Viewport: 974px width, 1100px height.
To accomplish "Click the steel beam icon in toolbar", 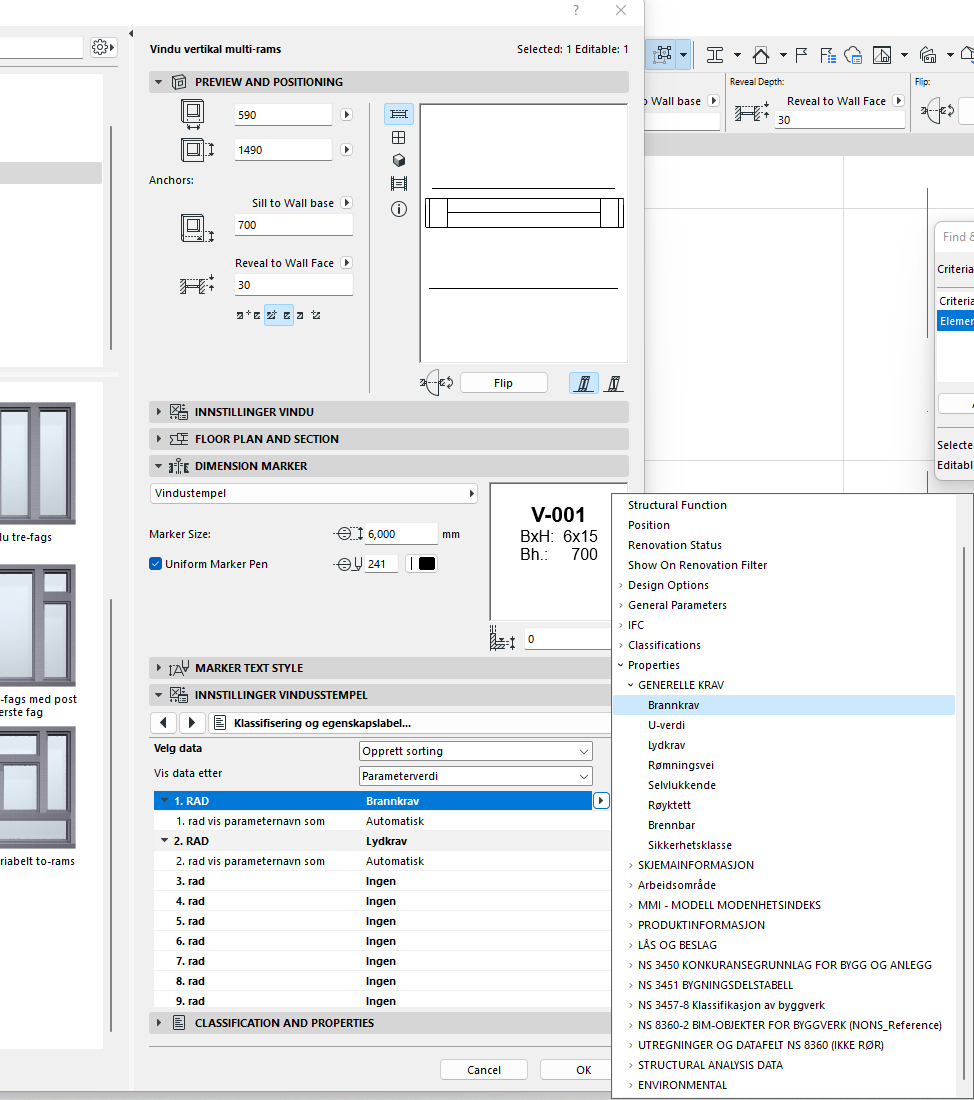I will click(715, 54).
